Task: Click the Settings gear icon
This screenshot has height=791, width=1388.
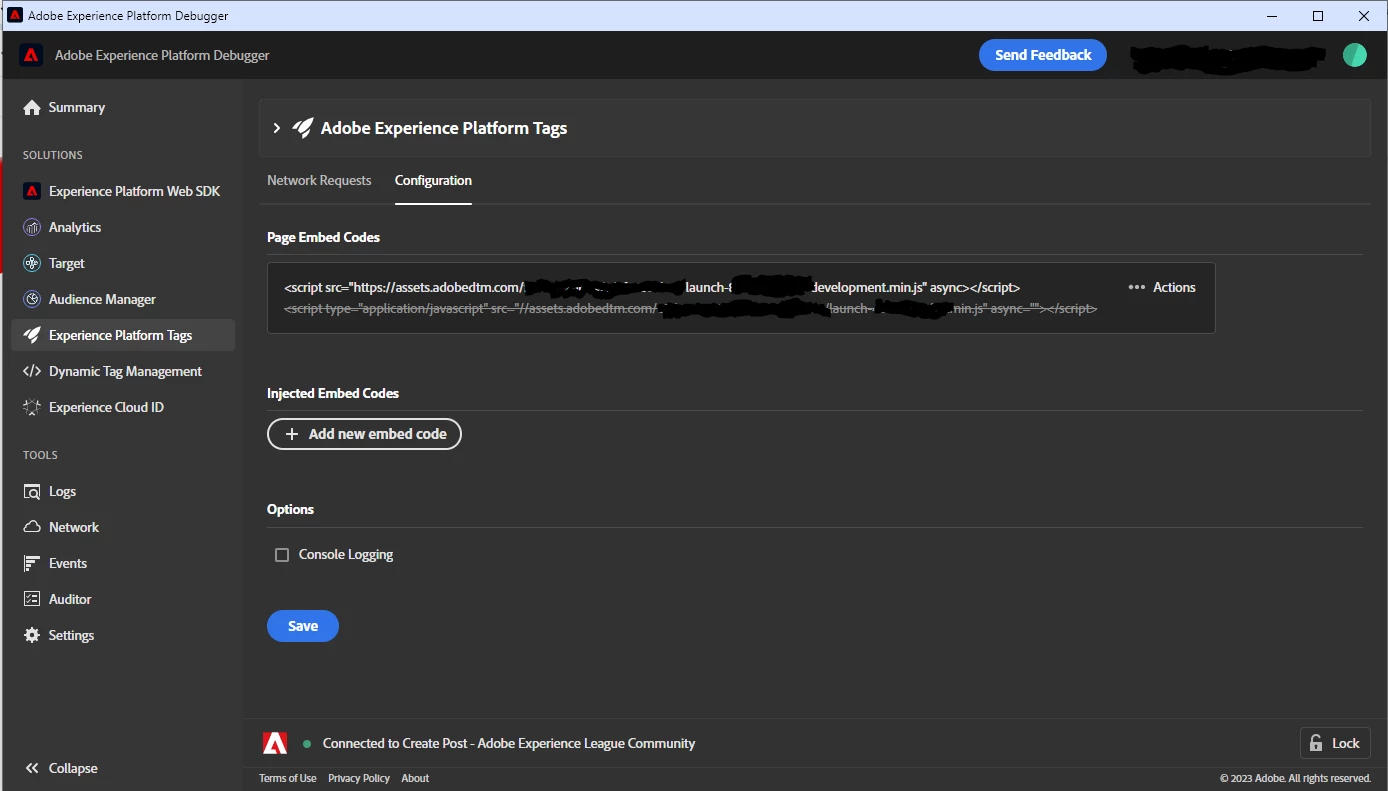Action: coord(32,635)
